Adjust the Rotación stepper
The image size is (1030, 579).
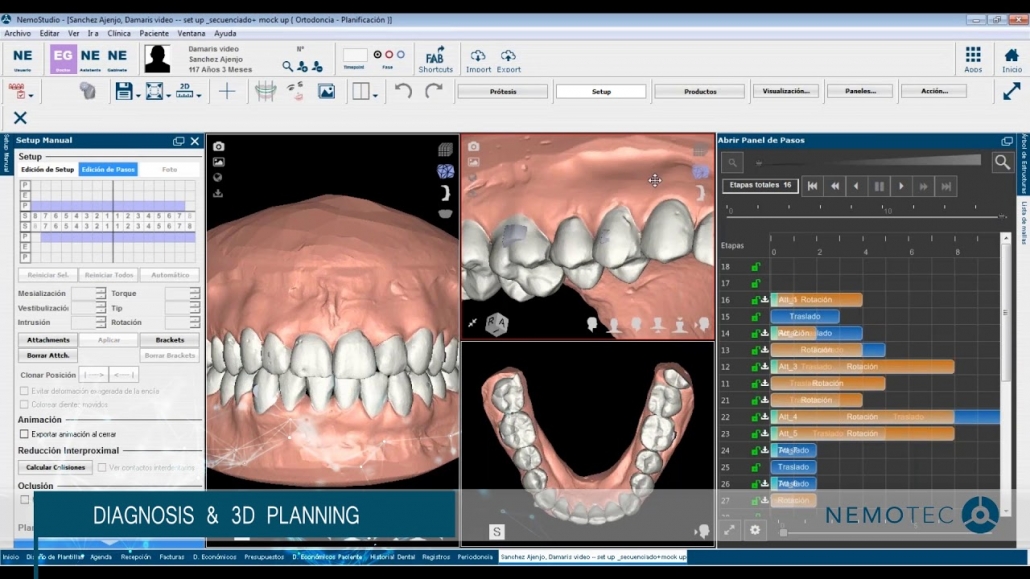(194, 322)
